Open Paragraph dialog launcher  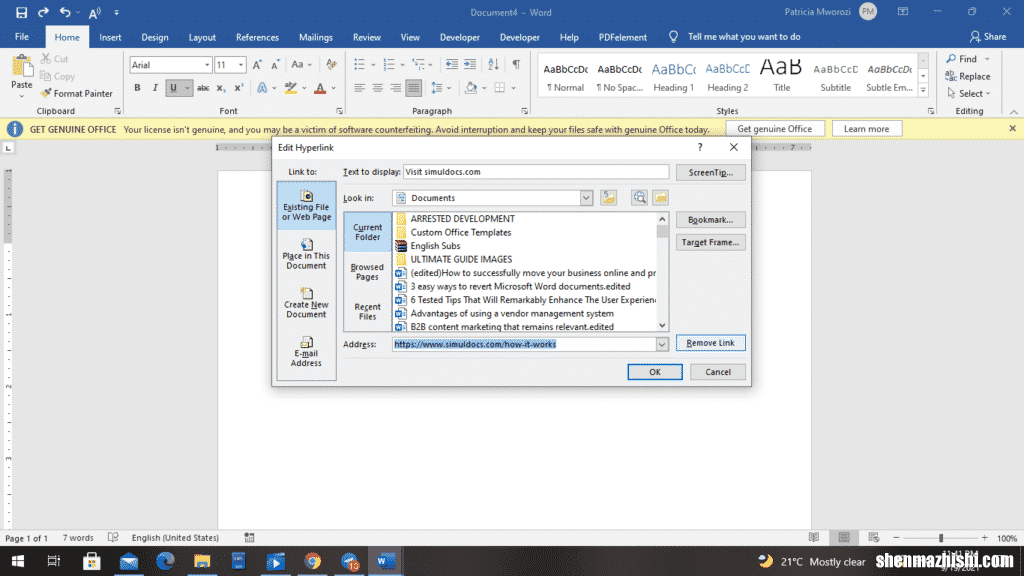click(x=524, y=111)
